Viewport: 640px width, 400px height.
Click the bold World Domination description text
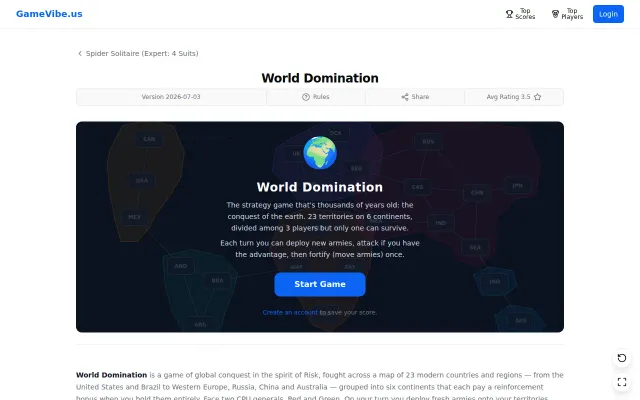(x=111, y=375)
